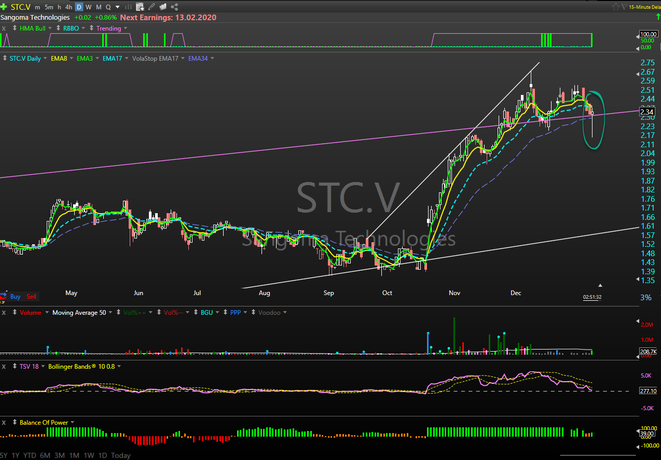The height and width of the screenshot is (460, 661).
Task: Open EMA34 settings dropdown
Action: pyautogui.click(x=212, y=59)
